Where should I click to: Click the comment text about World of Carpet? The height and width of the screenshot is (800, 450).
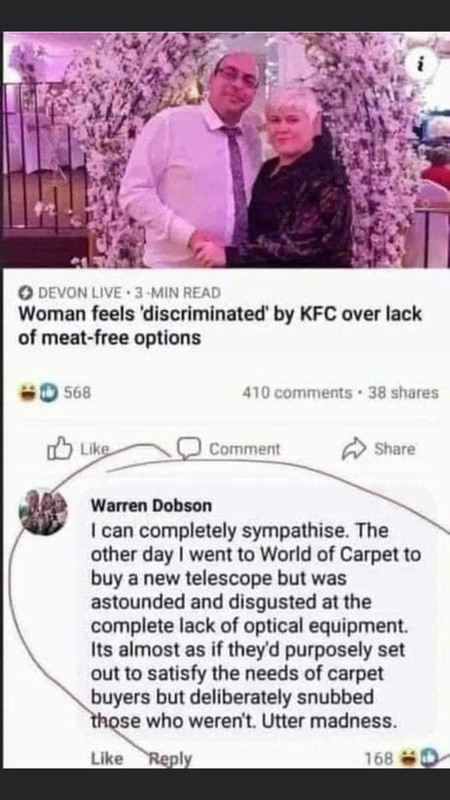pyautogui.click(x=256, y=626)
